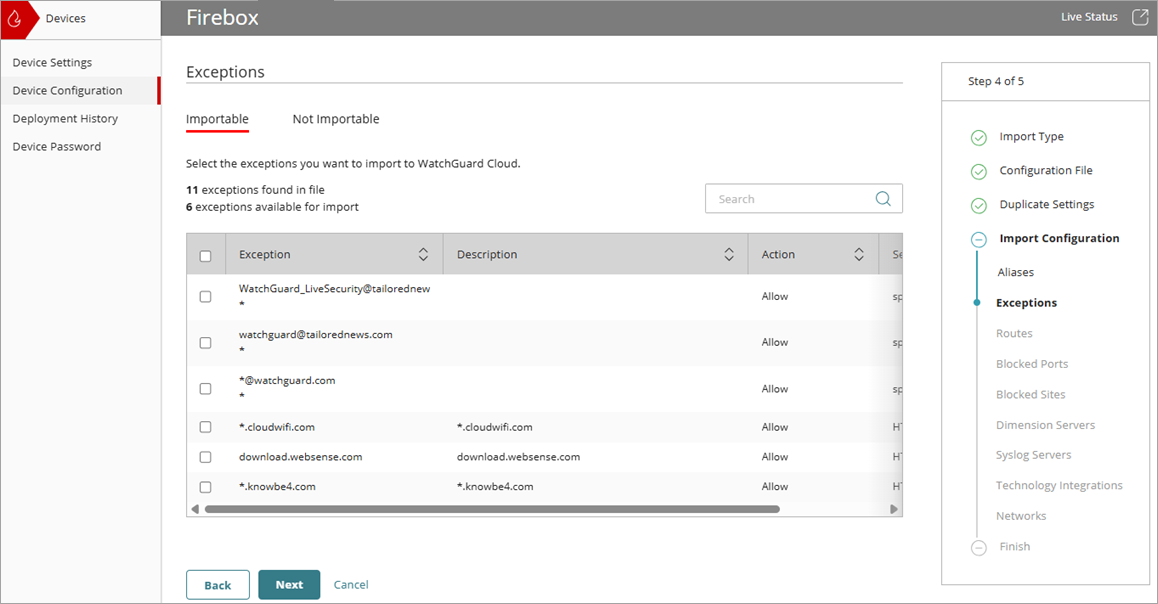1158x604 pixels.
Task: Switch to the Importable tab
Action: point(217,119)
